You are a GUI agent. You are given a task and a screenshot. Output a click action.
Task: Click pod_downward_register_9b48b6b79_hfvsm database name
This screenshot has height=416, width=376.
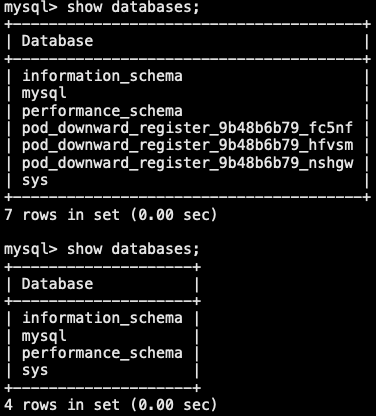click(187, 146)
